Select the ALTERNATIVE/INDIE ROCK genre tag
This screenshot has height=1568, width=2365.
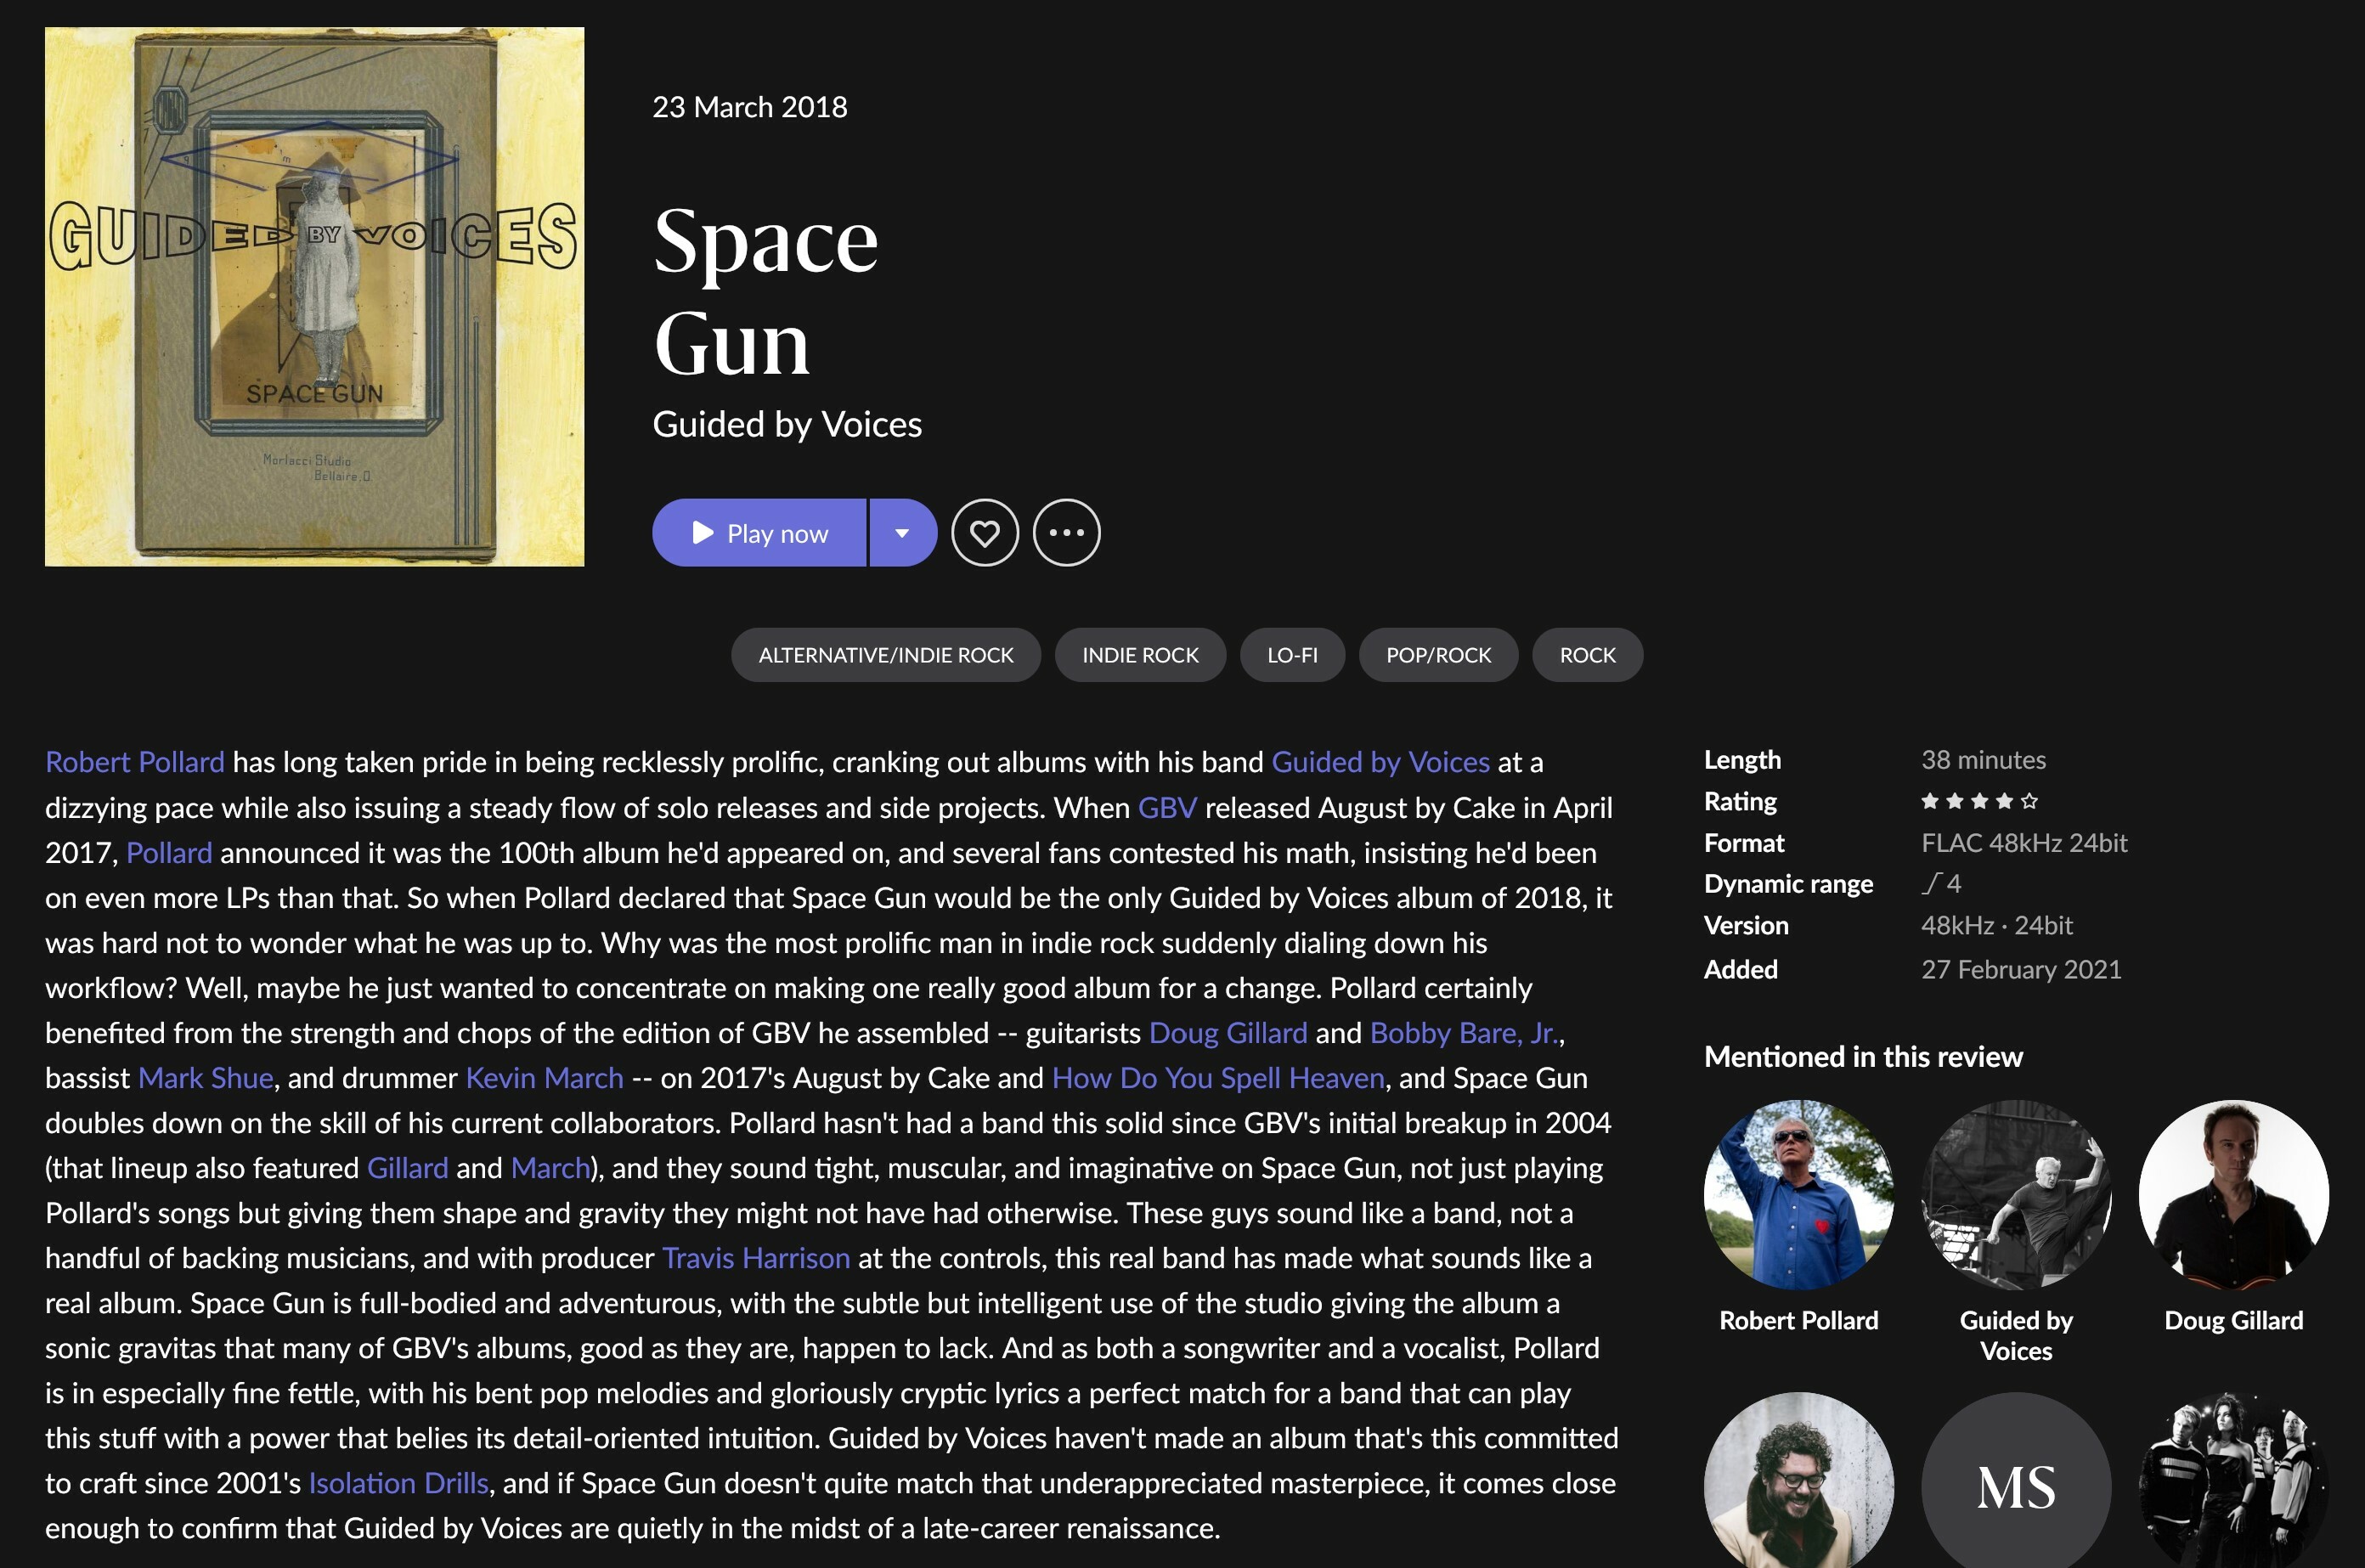tap(886, 655)
